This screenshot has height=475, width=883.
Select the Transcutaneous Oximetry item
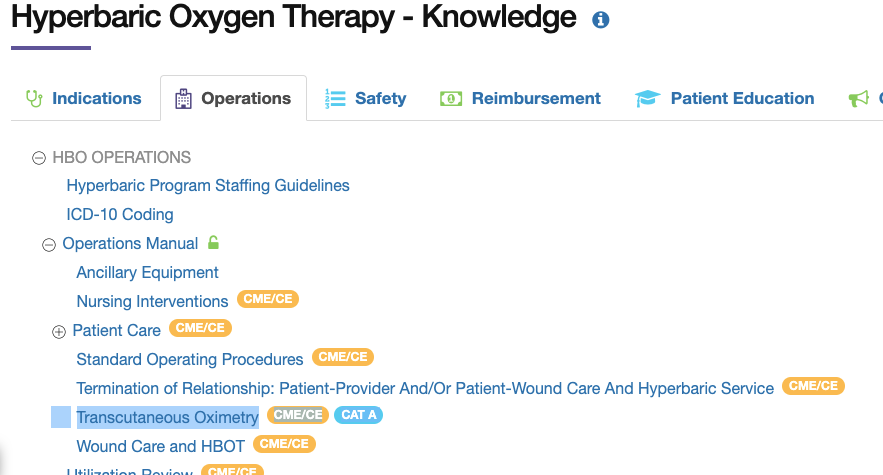167,417
